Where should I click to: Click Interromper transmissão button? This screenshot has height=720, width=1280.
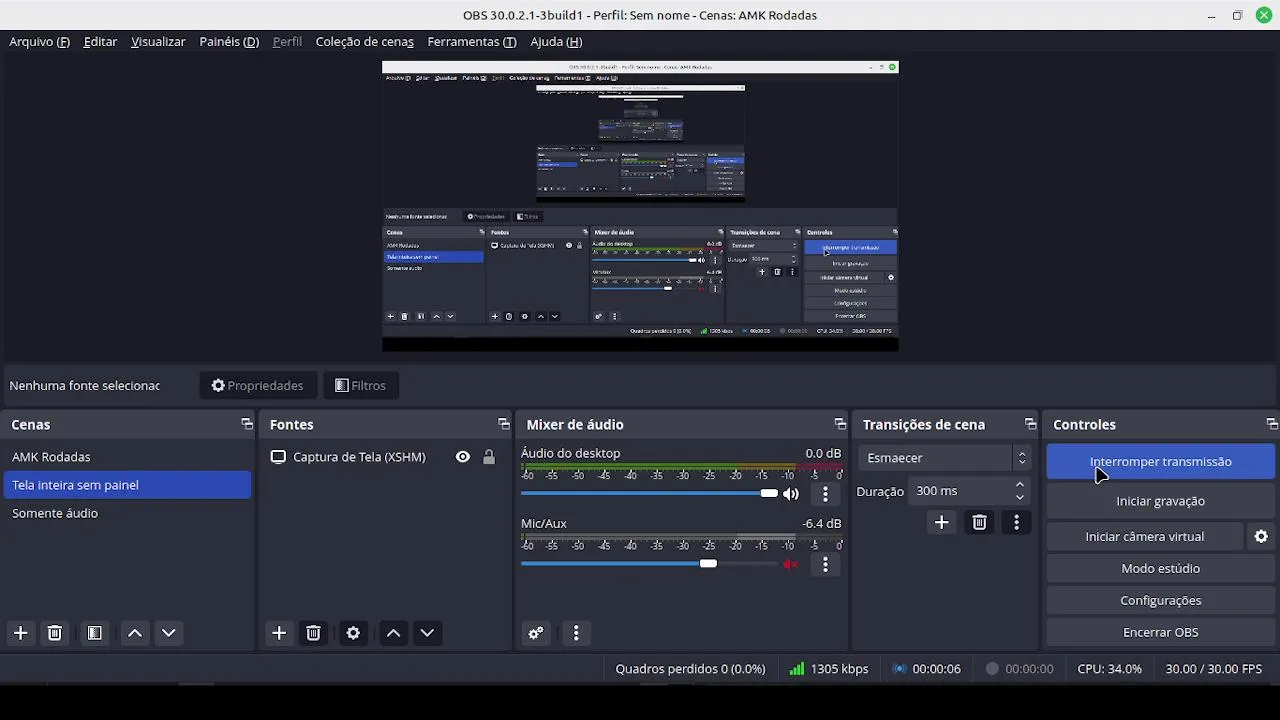tap(1160, 462)
